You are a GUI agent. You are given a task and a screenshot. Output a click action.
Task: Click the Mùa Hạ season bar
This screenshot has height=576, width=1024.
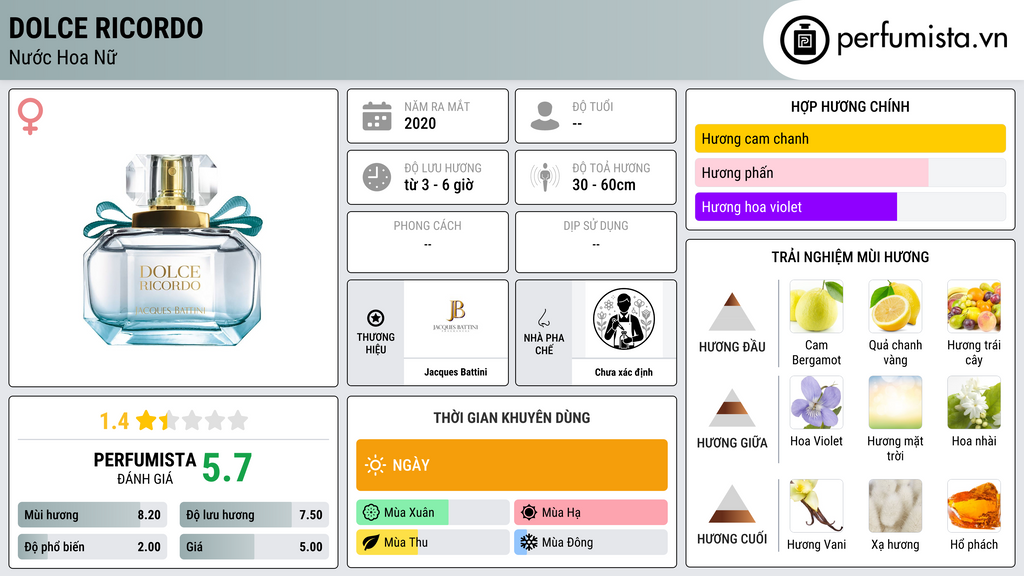coord(591,513)
